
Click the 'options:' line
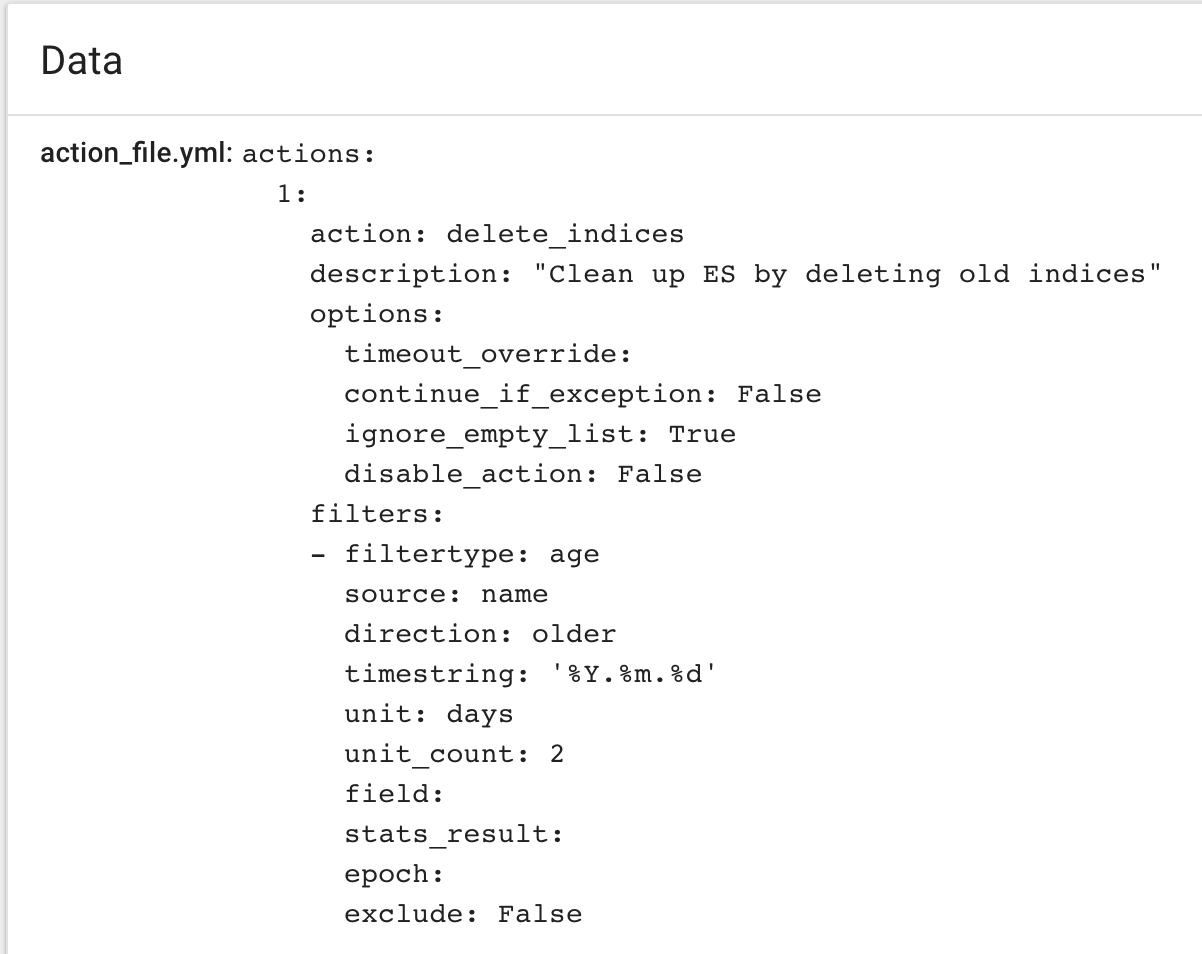tap(376, 314)
